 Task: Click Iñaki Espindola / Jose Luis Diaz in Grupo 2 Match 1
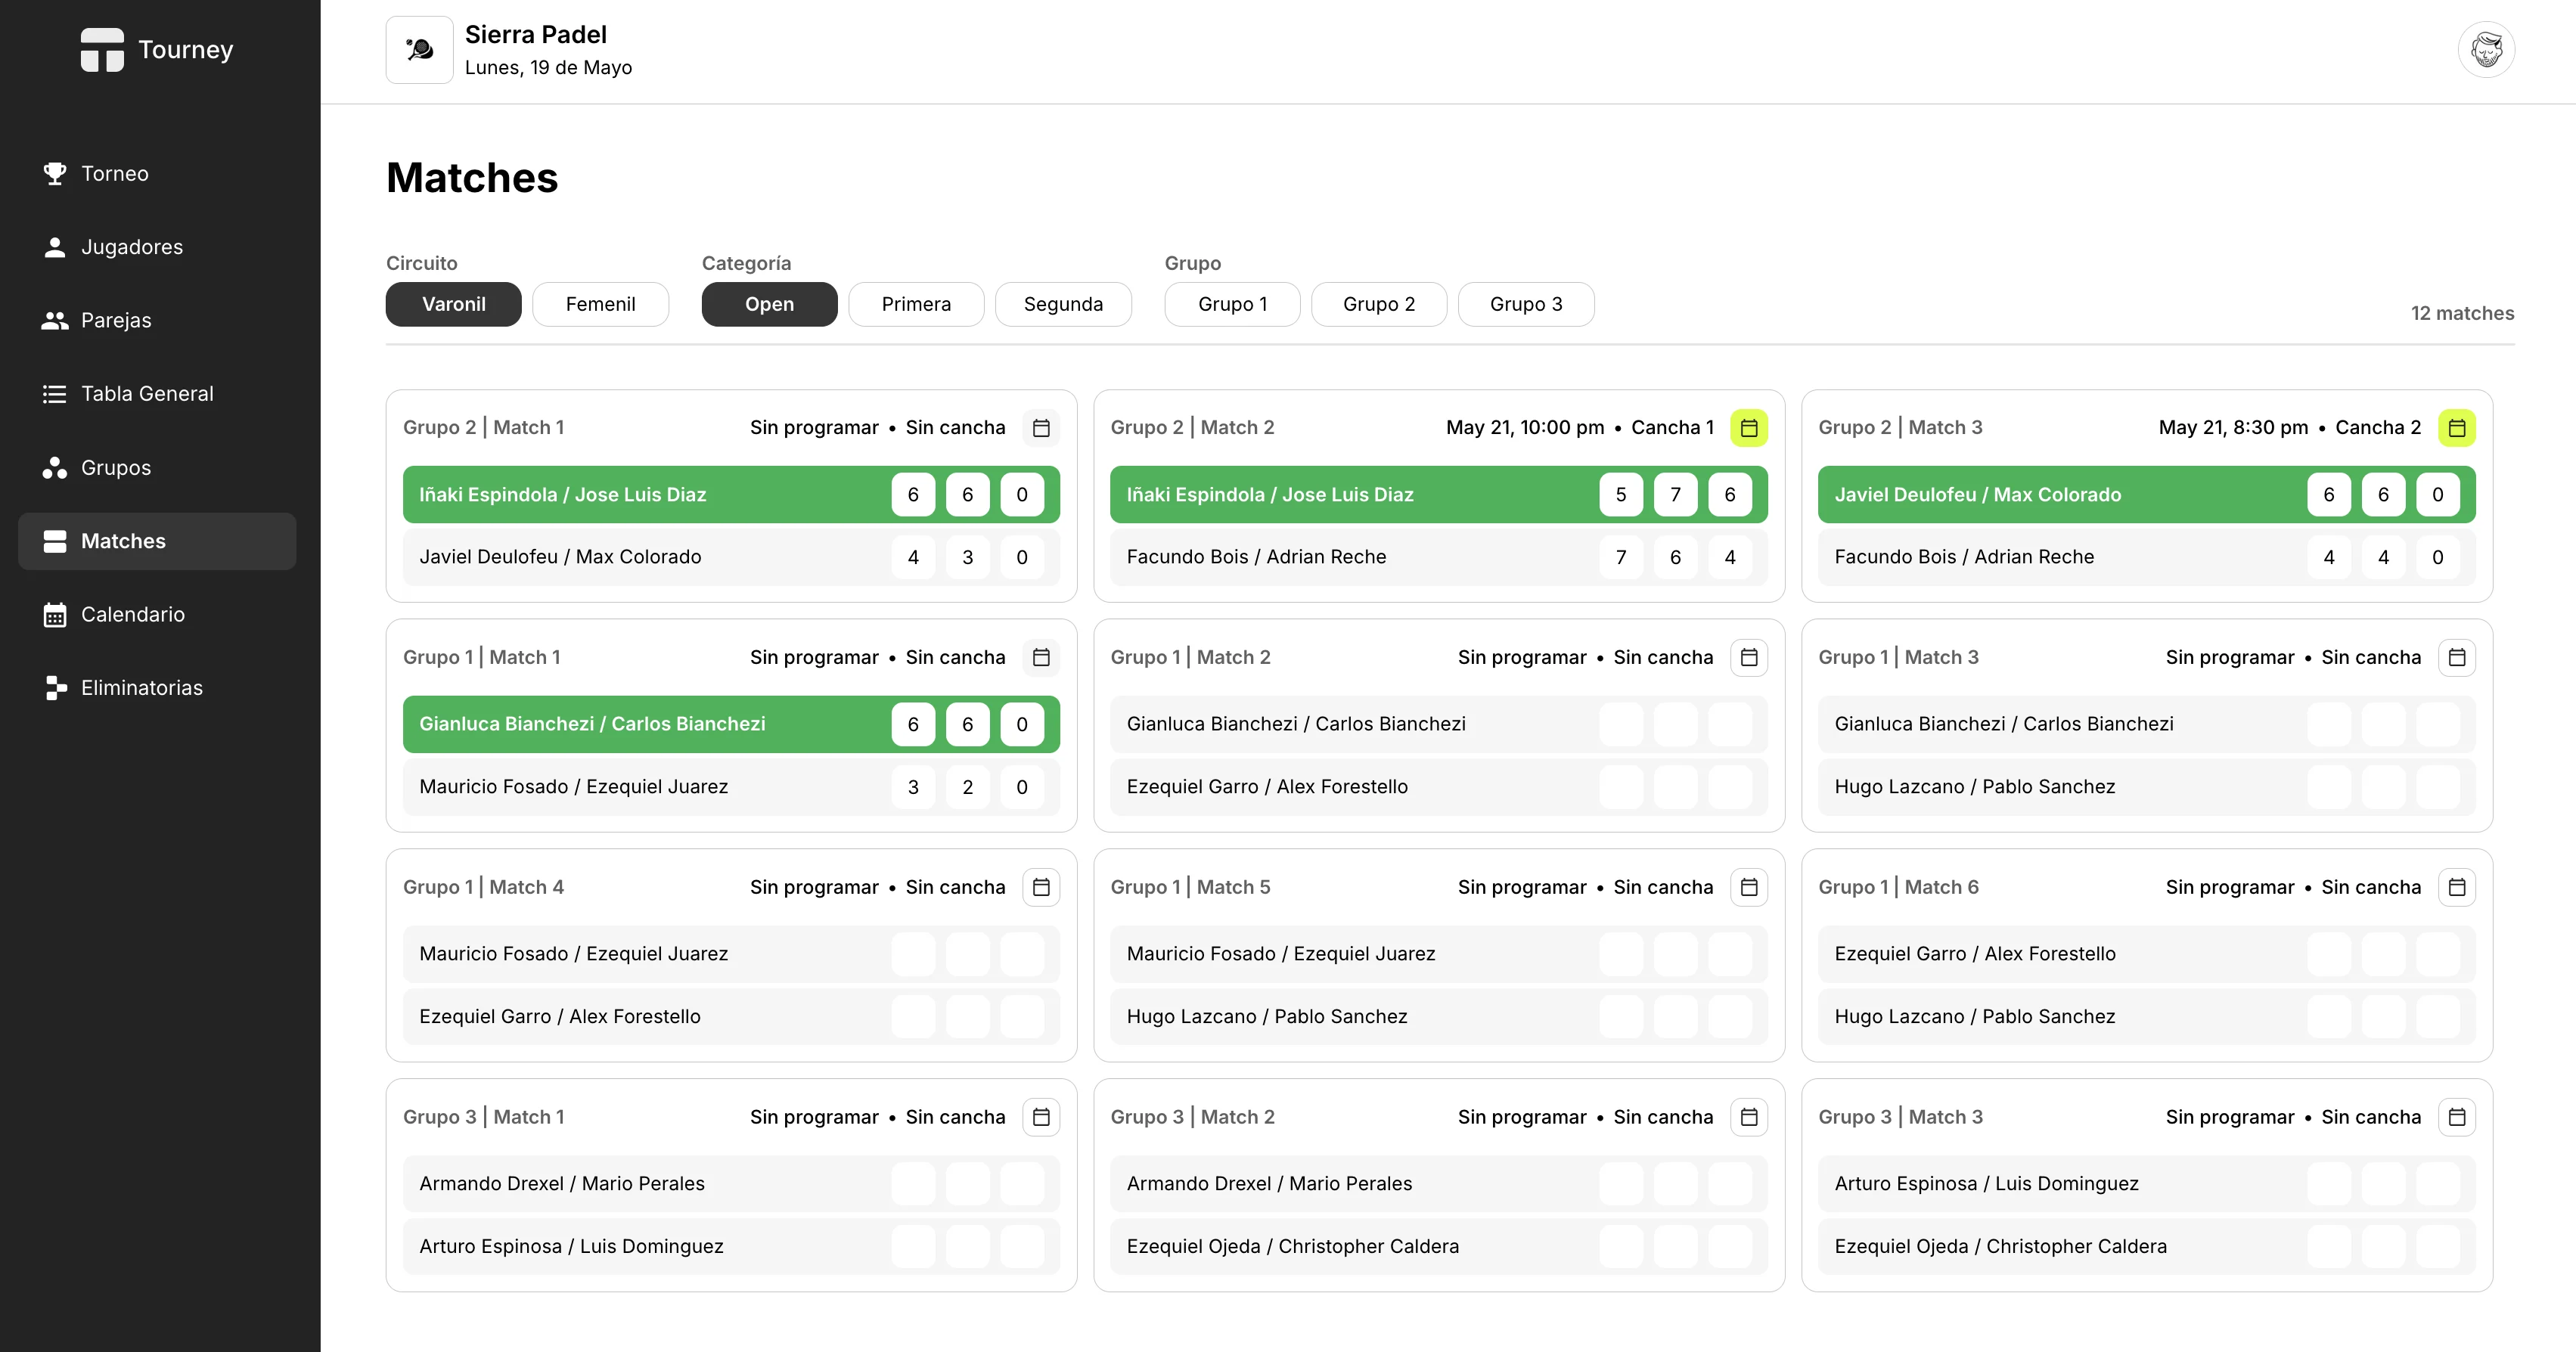pyautogui.click(x=731, y=494)
